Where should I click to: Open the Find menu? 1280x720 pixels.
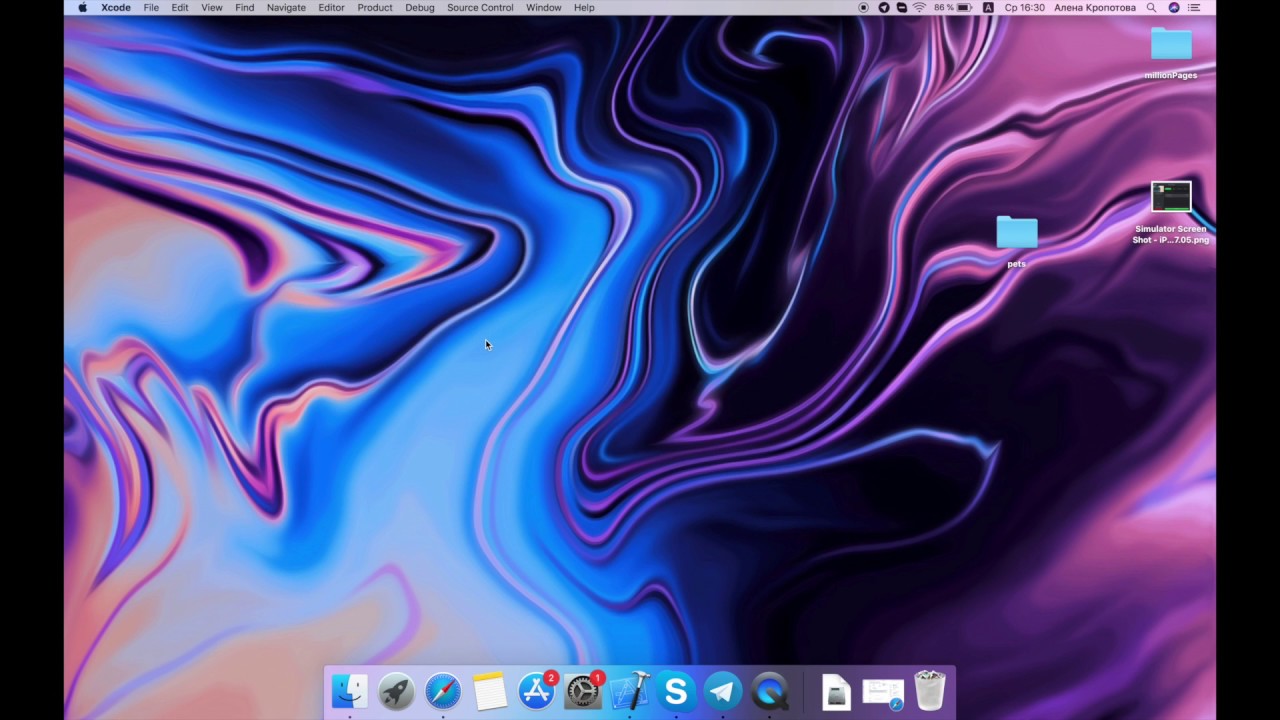coord(245,8)
